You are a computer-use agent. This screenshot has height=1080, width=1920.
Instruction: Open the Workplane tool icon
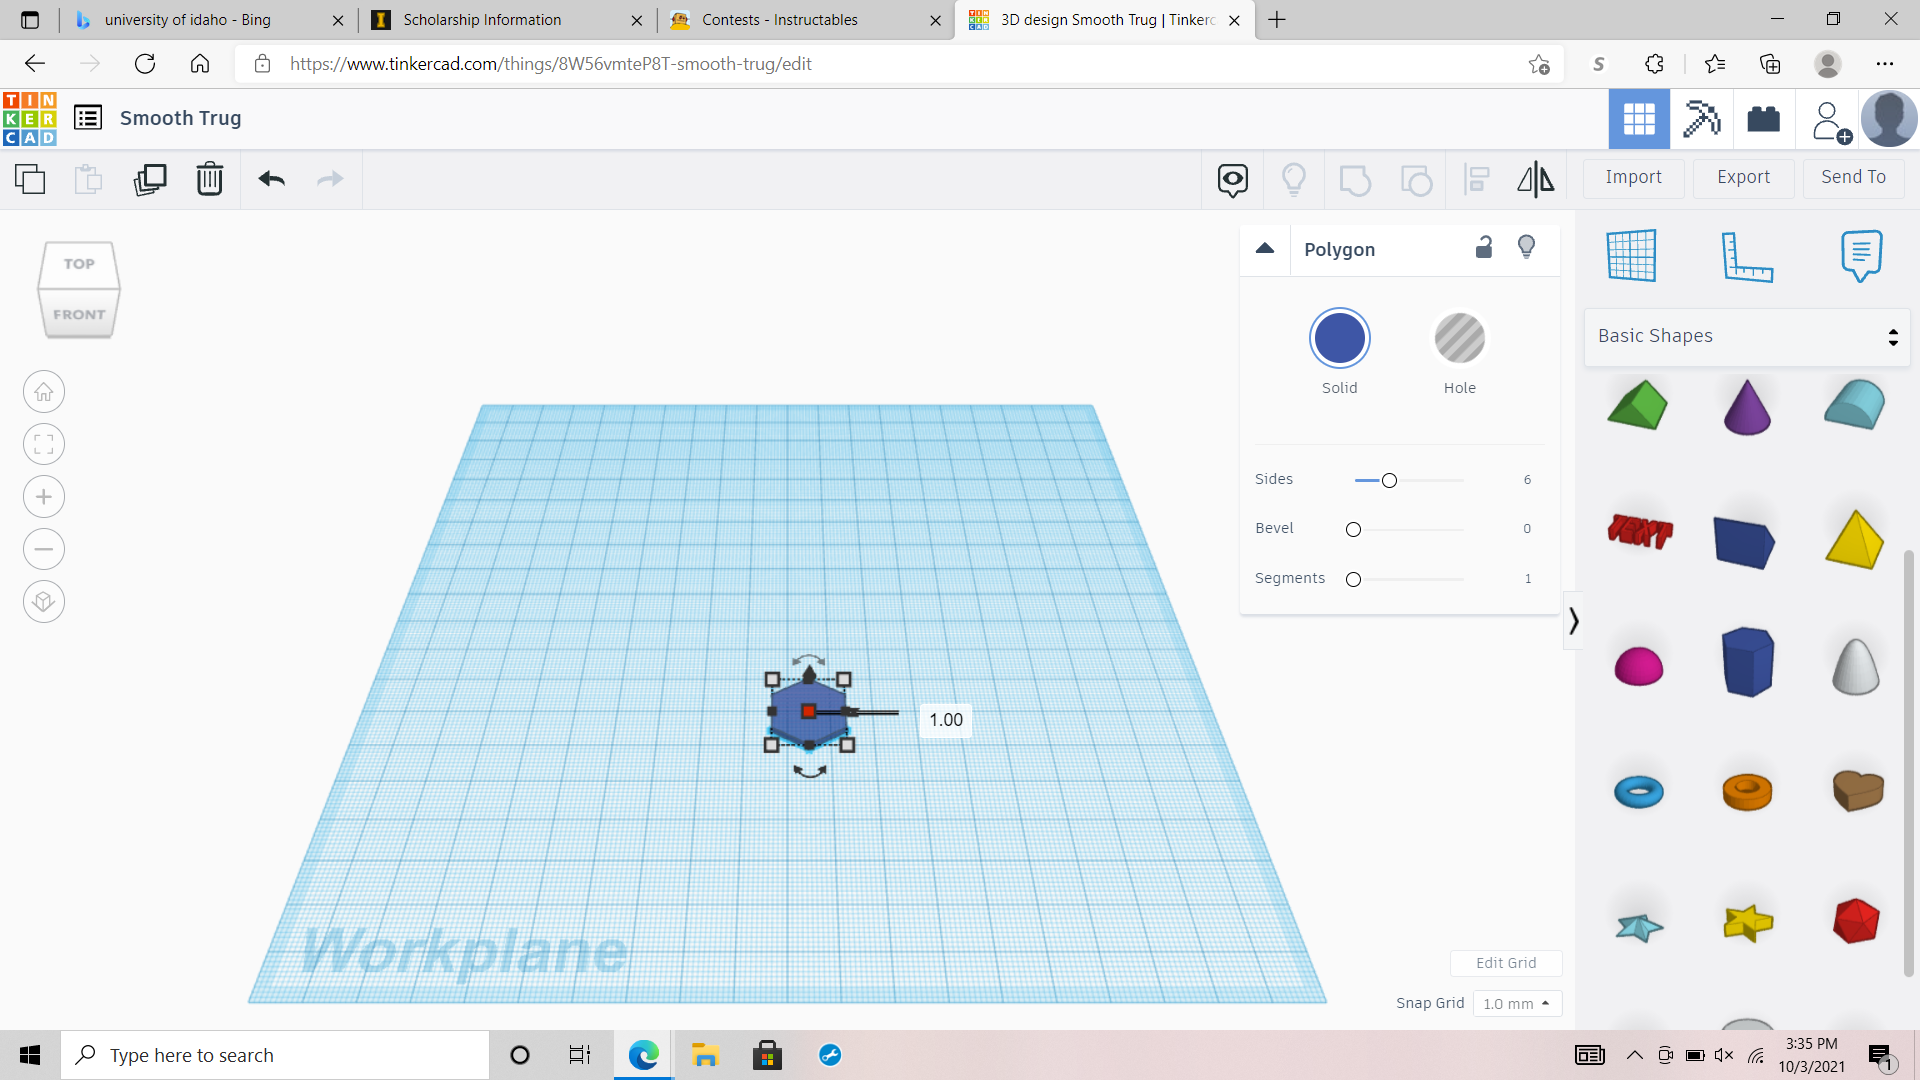[x=1634, y=255]
